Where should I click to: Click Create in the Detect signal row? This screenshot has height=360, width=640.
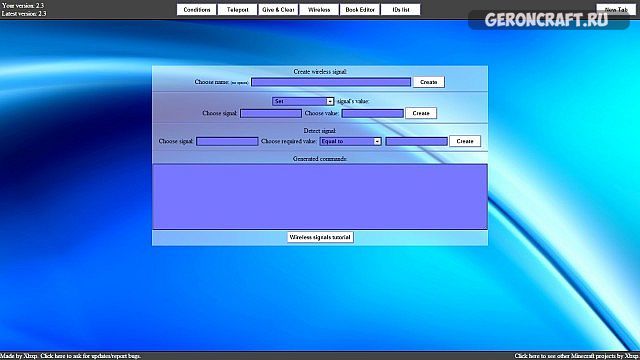coord(465,141)
